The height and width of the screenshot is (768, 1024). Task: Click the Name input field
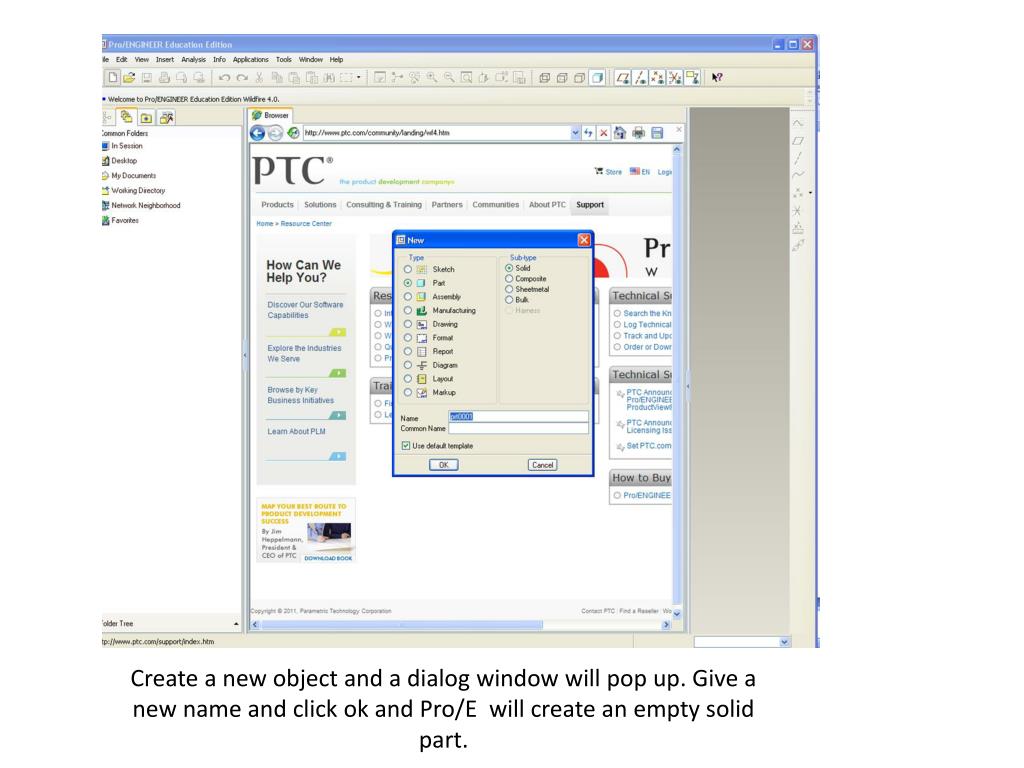tap(519, 417)
